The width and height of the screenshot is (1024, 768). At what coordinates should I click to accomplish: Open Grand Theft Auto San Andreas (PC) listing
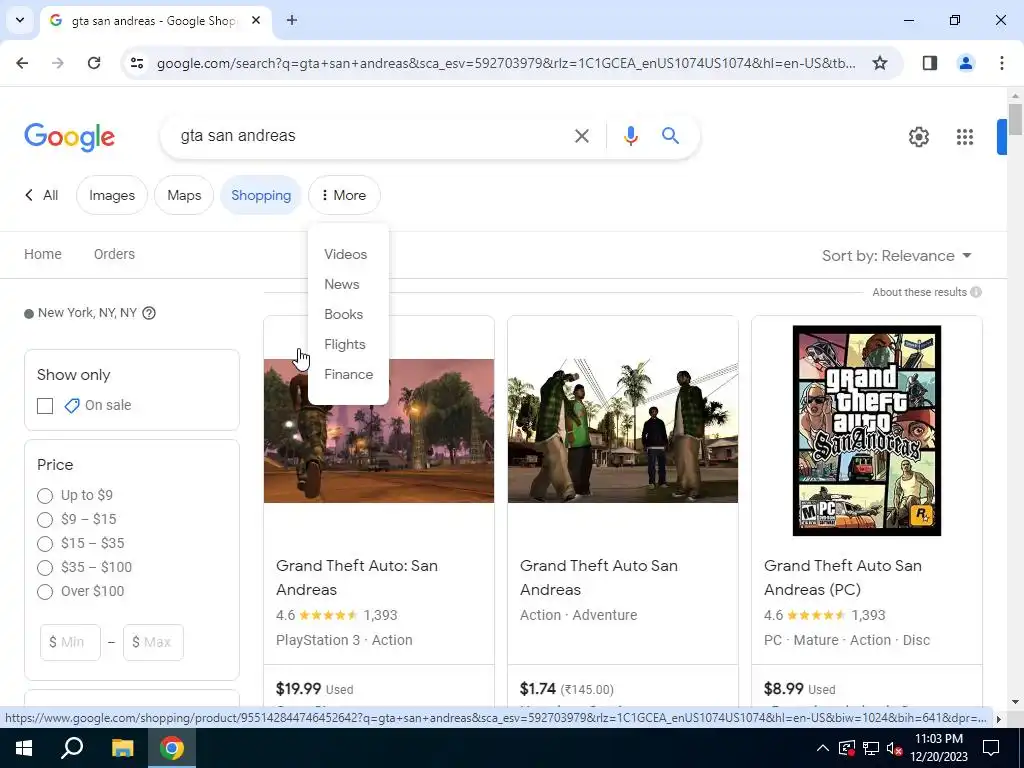(x=842, y=577)
